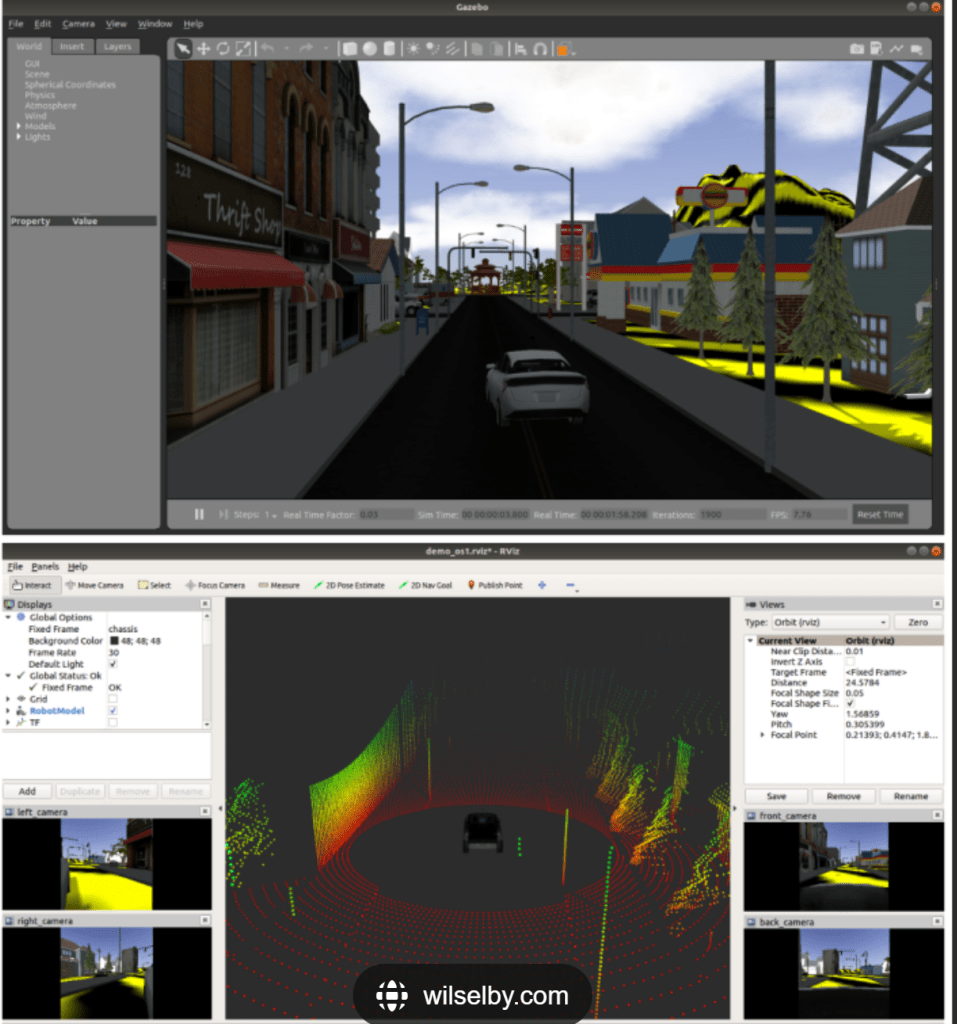957x1024 pixels.
Task: Take a screenshot with the camera icon
Action: coord(857,48)
